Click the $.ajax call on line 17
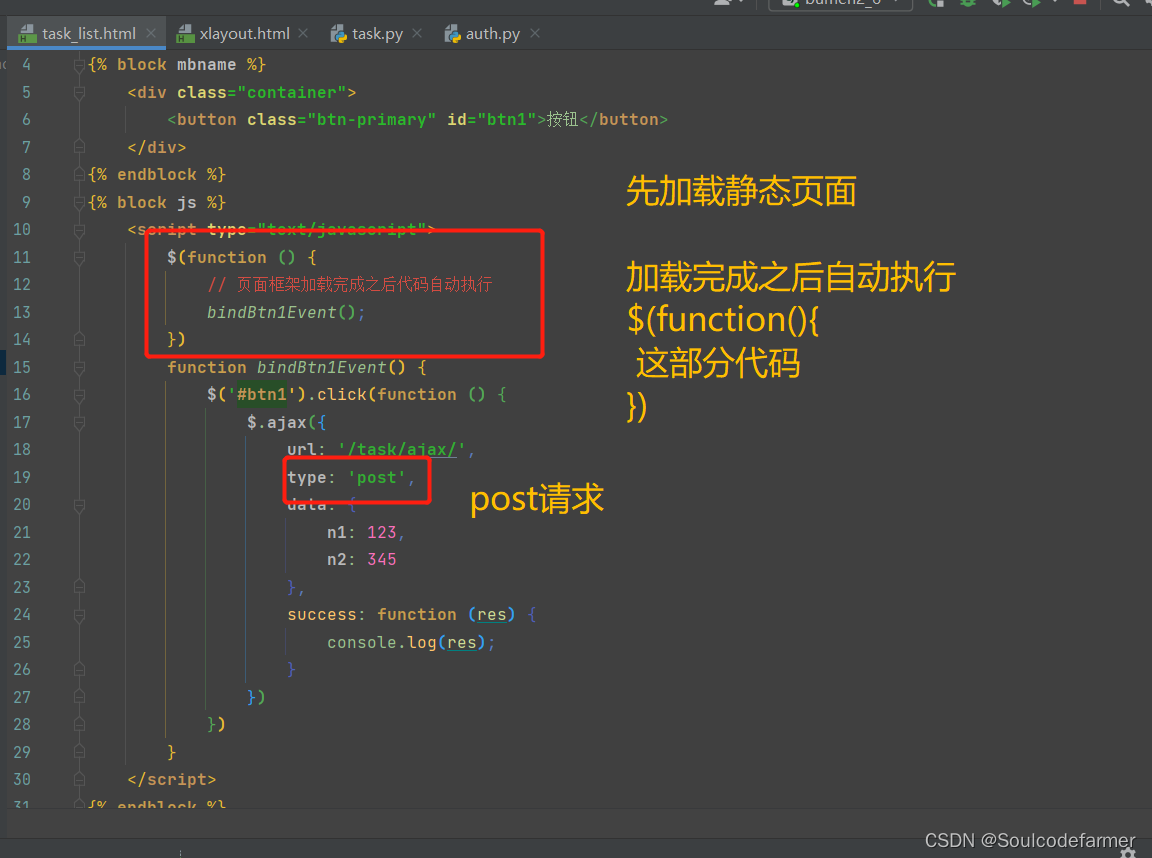The height and width of the screenshot is (858, 1152). 276,422
